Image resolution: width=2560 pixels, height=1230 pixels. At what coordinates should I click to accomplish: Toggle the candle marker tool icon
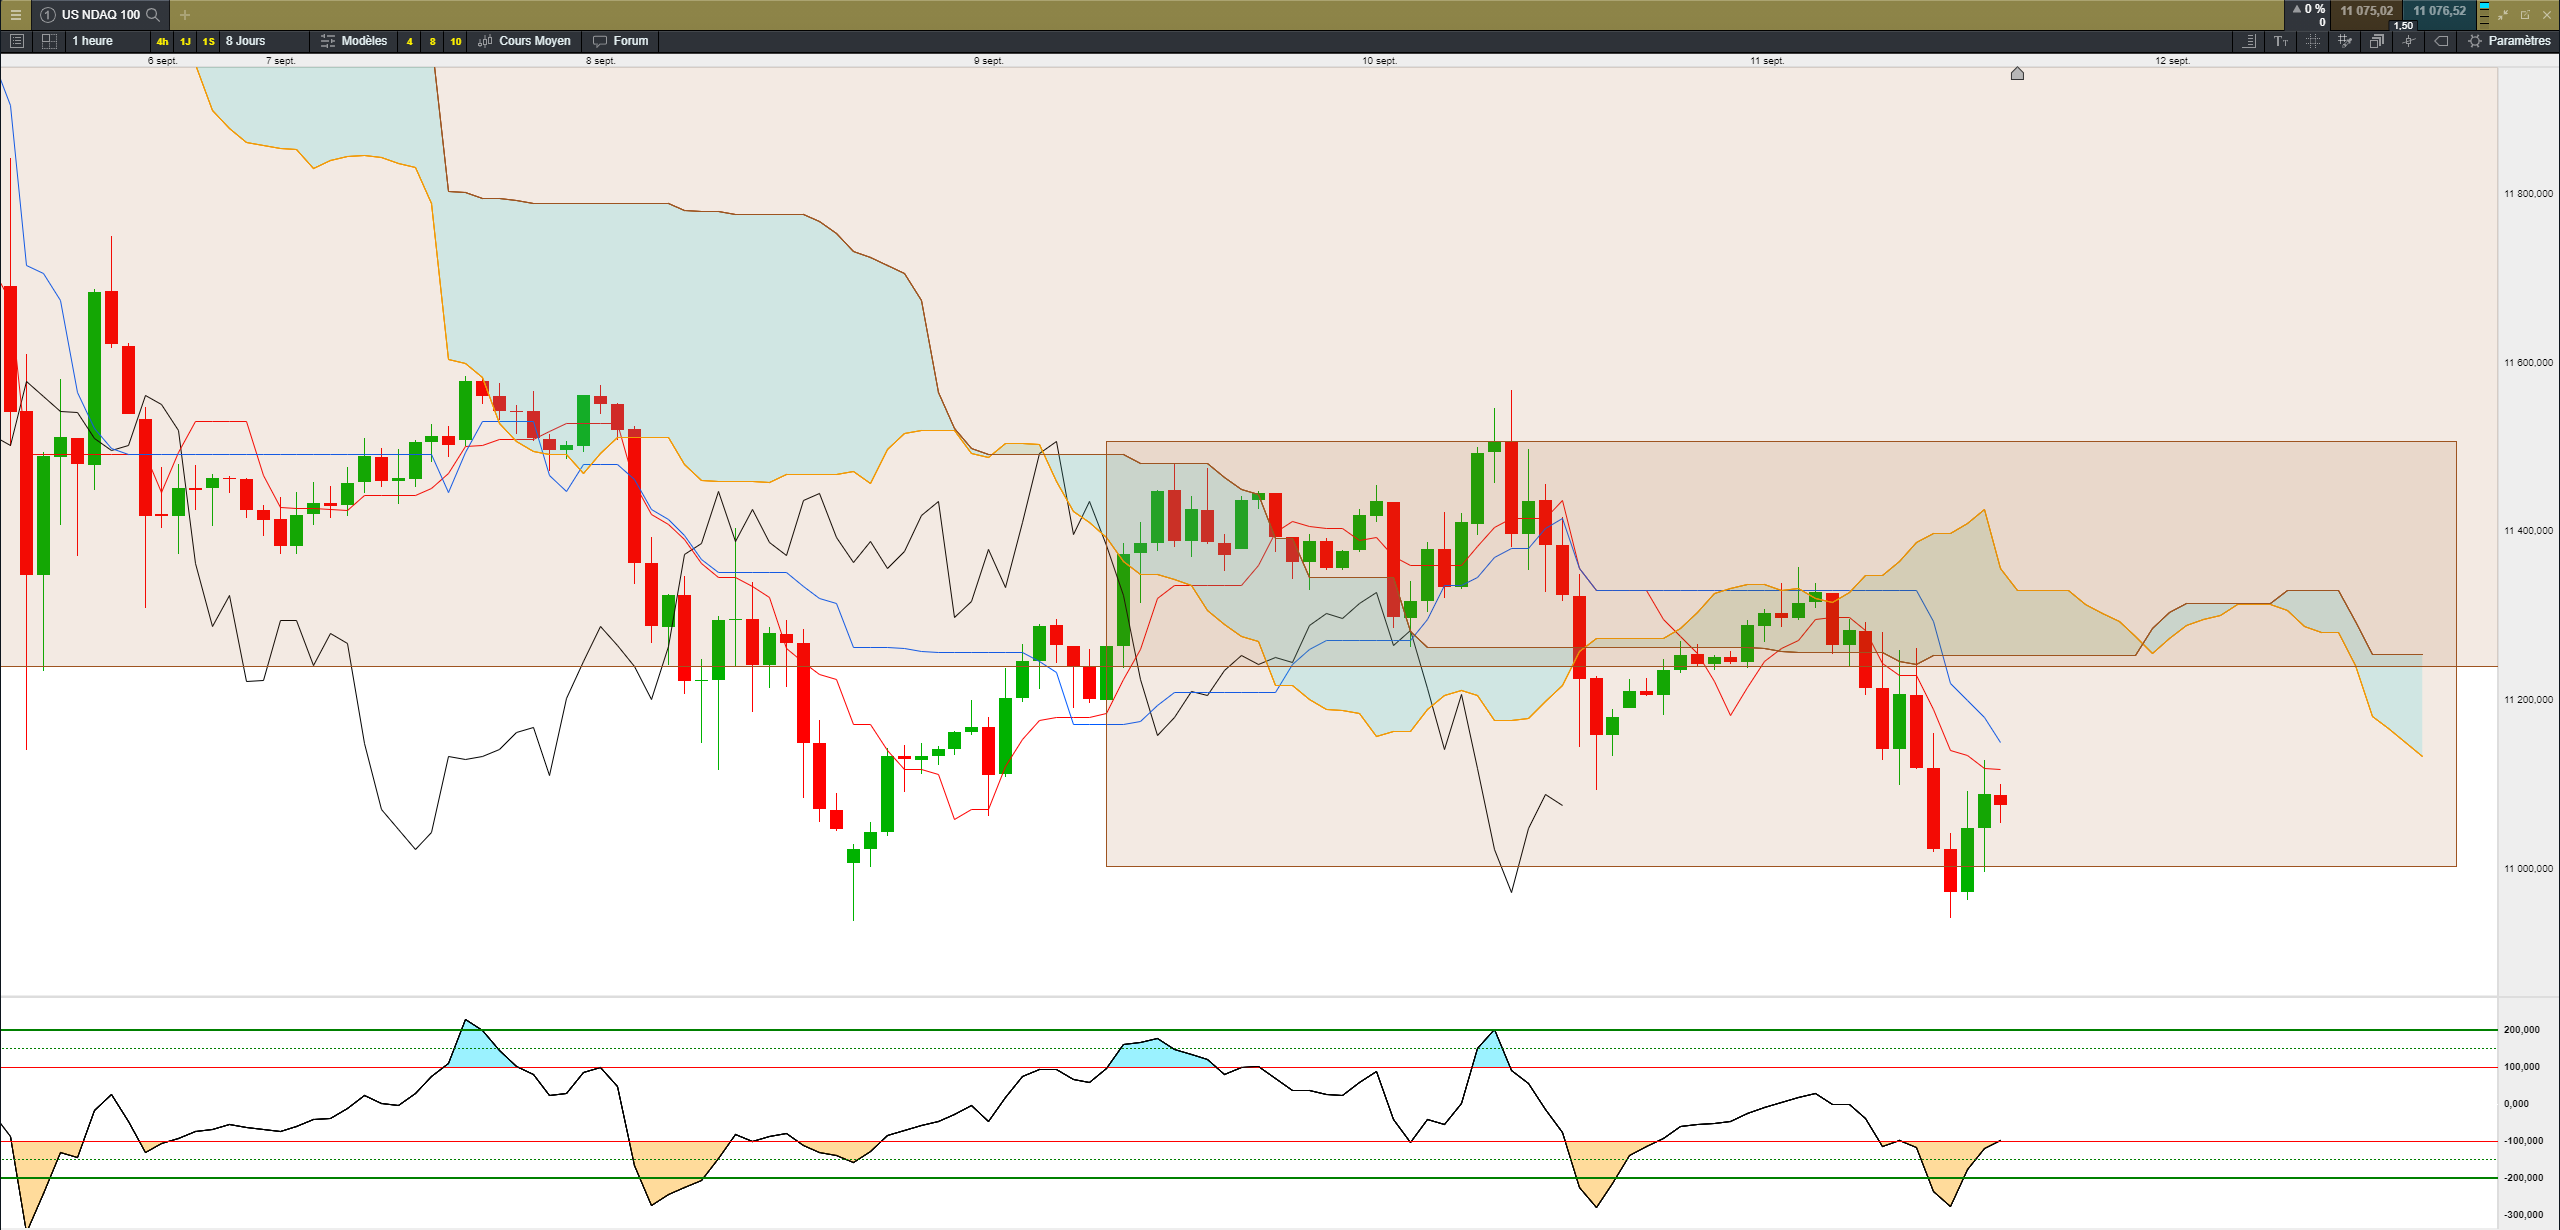tap(2409, 41)
